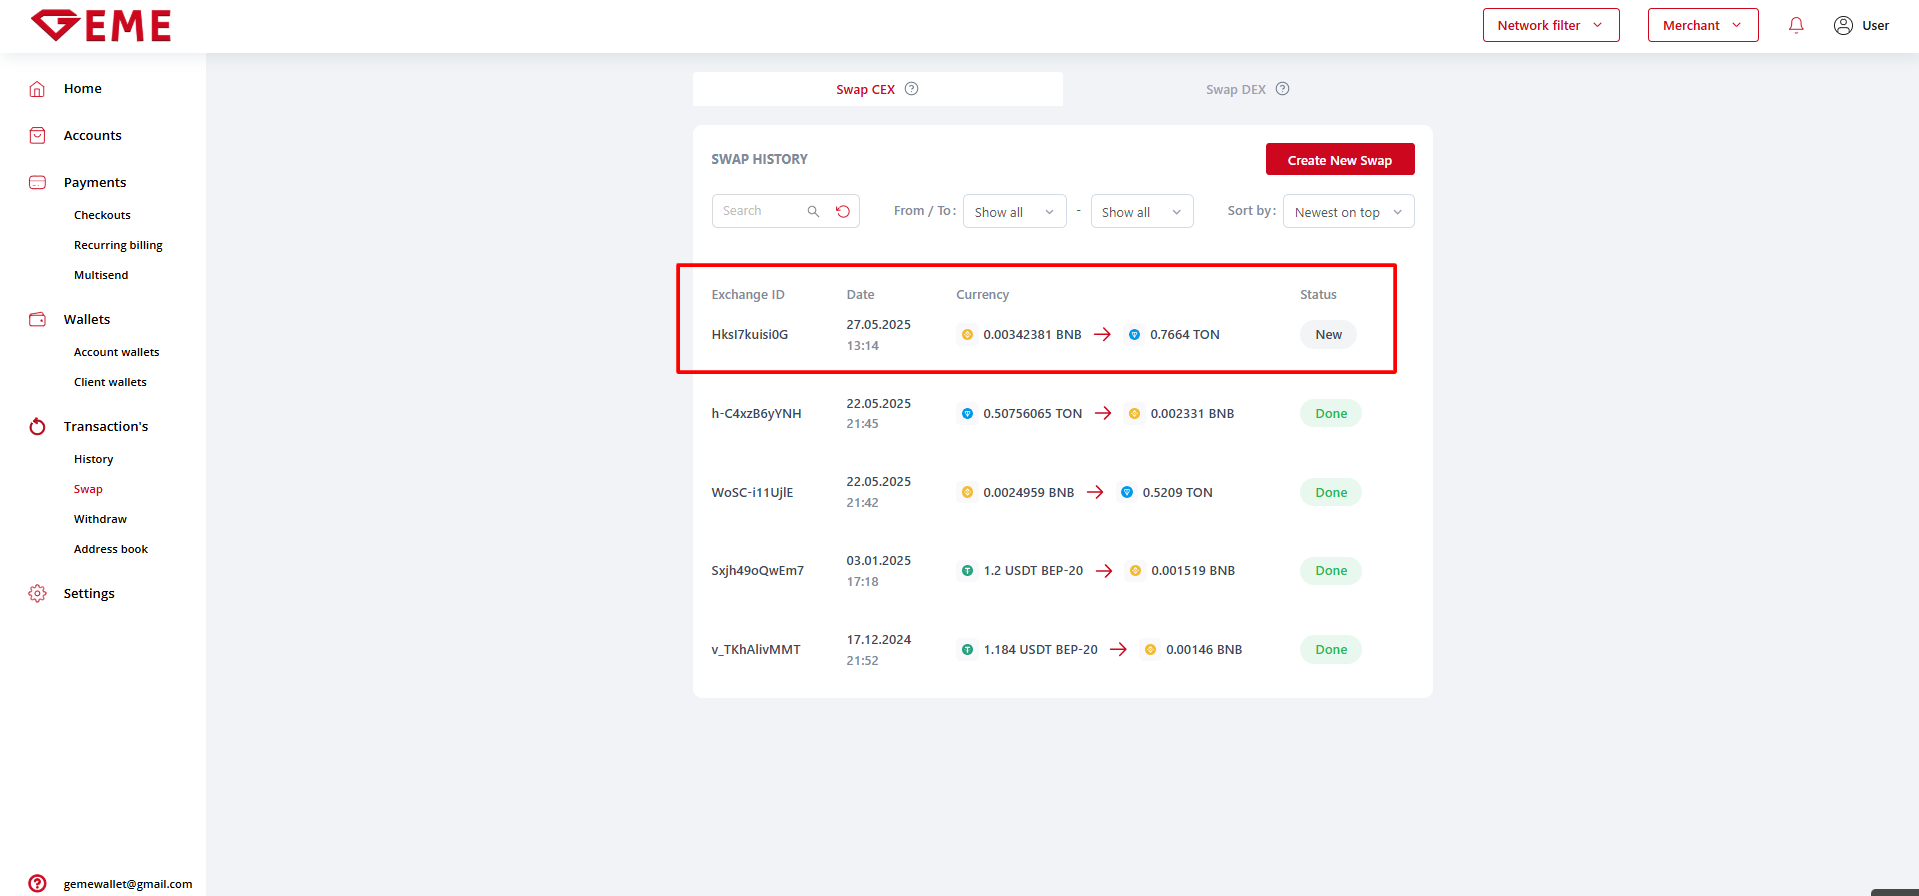The image size is (1919, 896).
Task: Click into the swap history Search field
Action: pyautogui.click(x=760, y=211)
